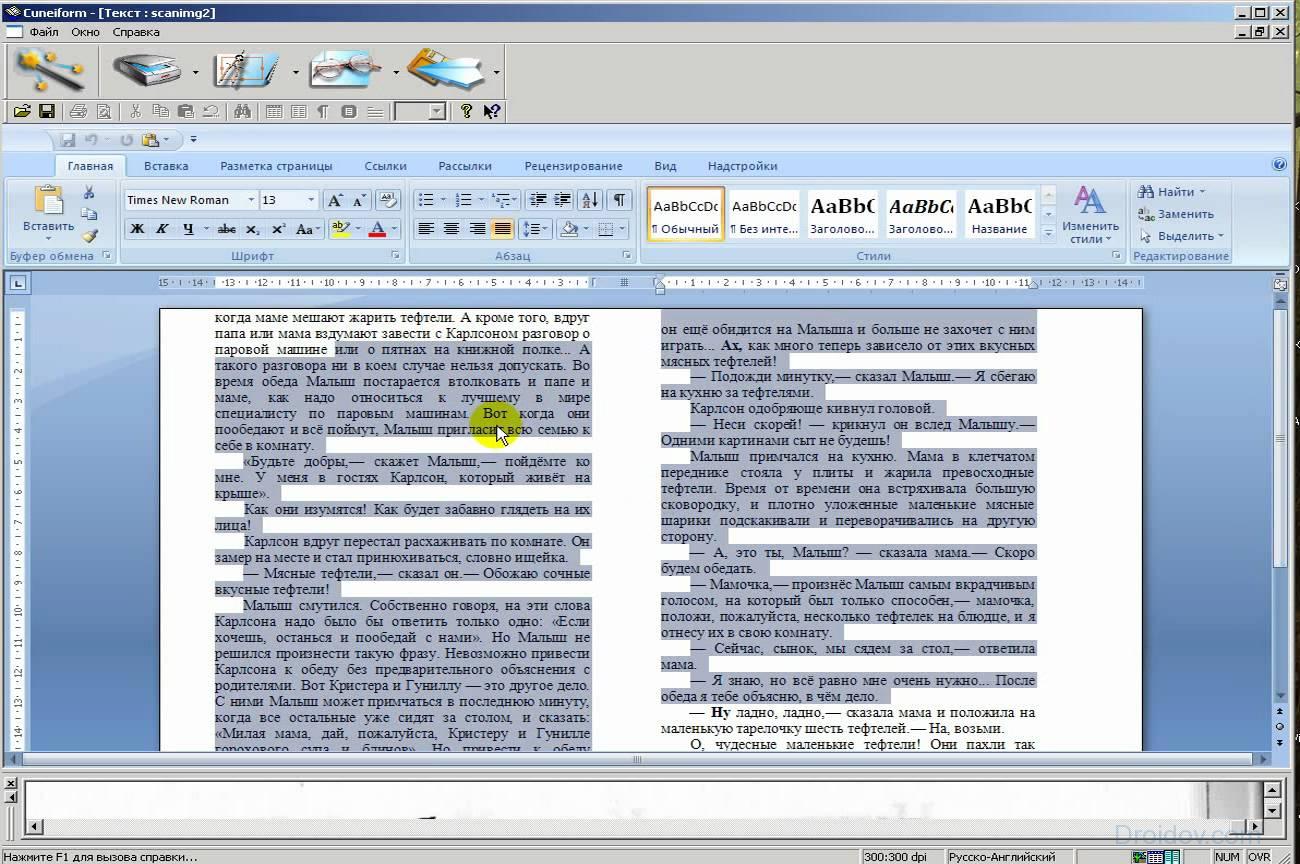The height and width of the screenshot is (864, 1300).
Task: Increase font size with the grow font icon
Action: coord(335,200)
